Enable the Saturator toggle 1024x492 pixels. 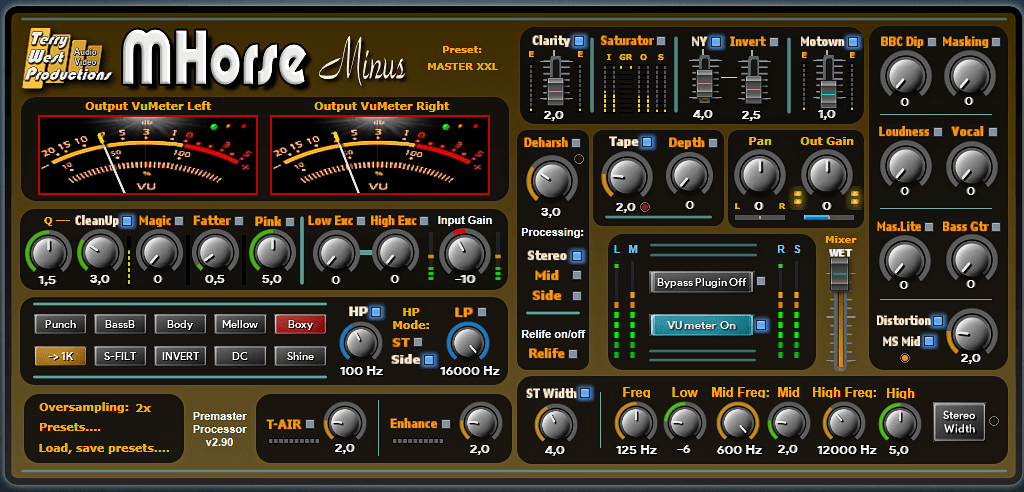662,41
